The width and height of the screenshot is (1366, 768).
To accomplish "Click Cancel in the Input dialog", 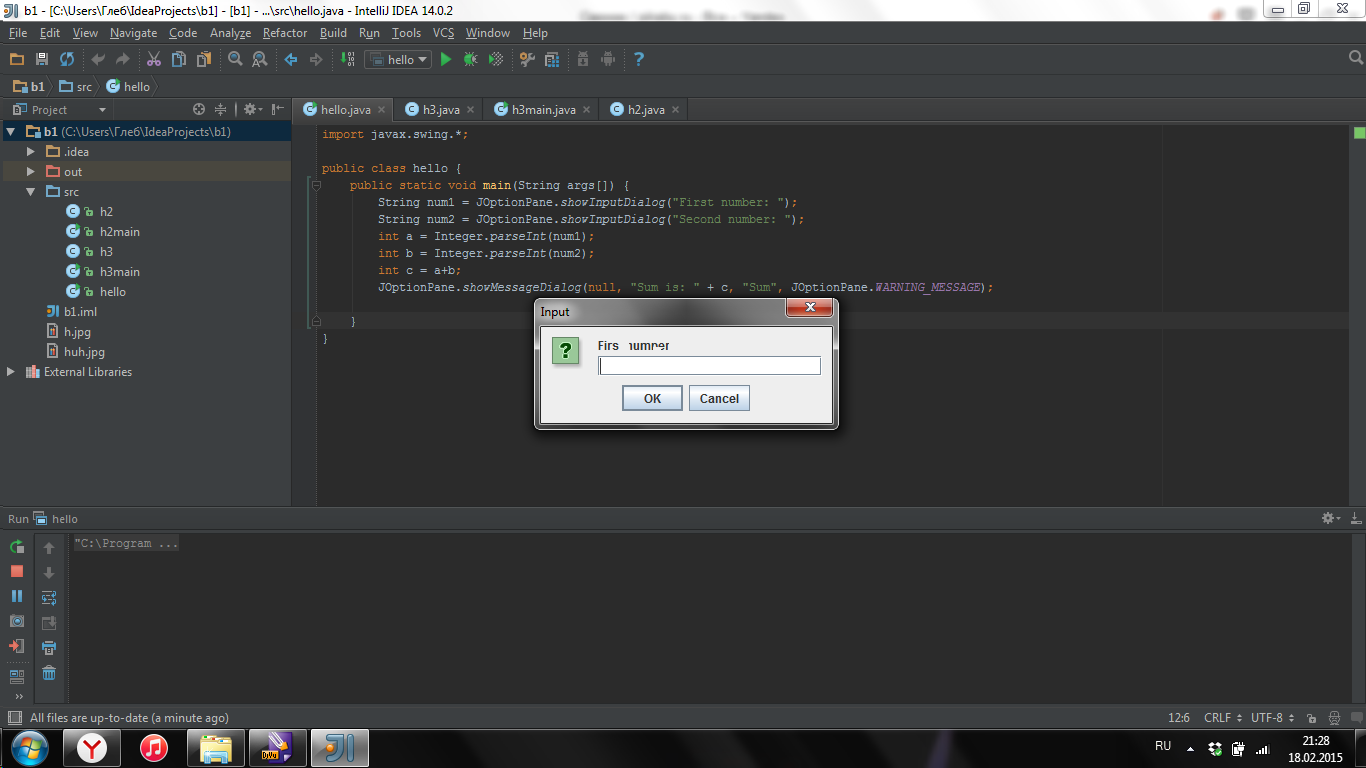I will [x=719, y=398].
